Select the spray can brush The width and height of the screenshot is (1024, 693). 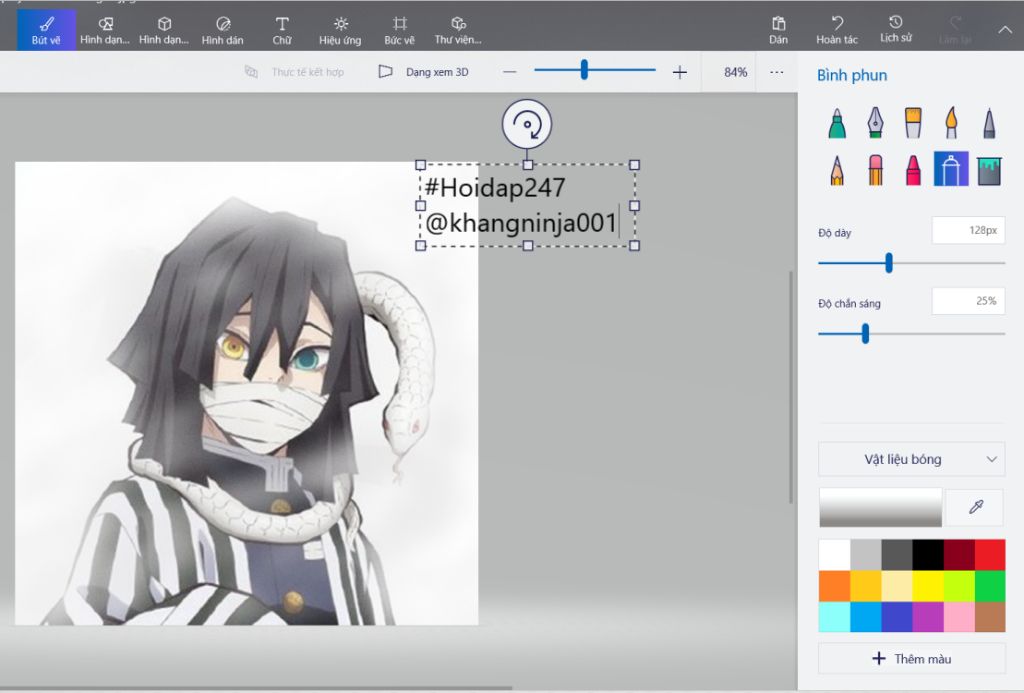pos(951,169)
